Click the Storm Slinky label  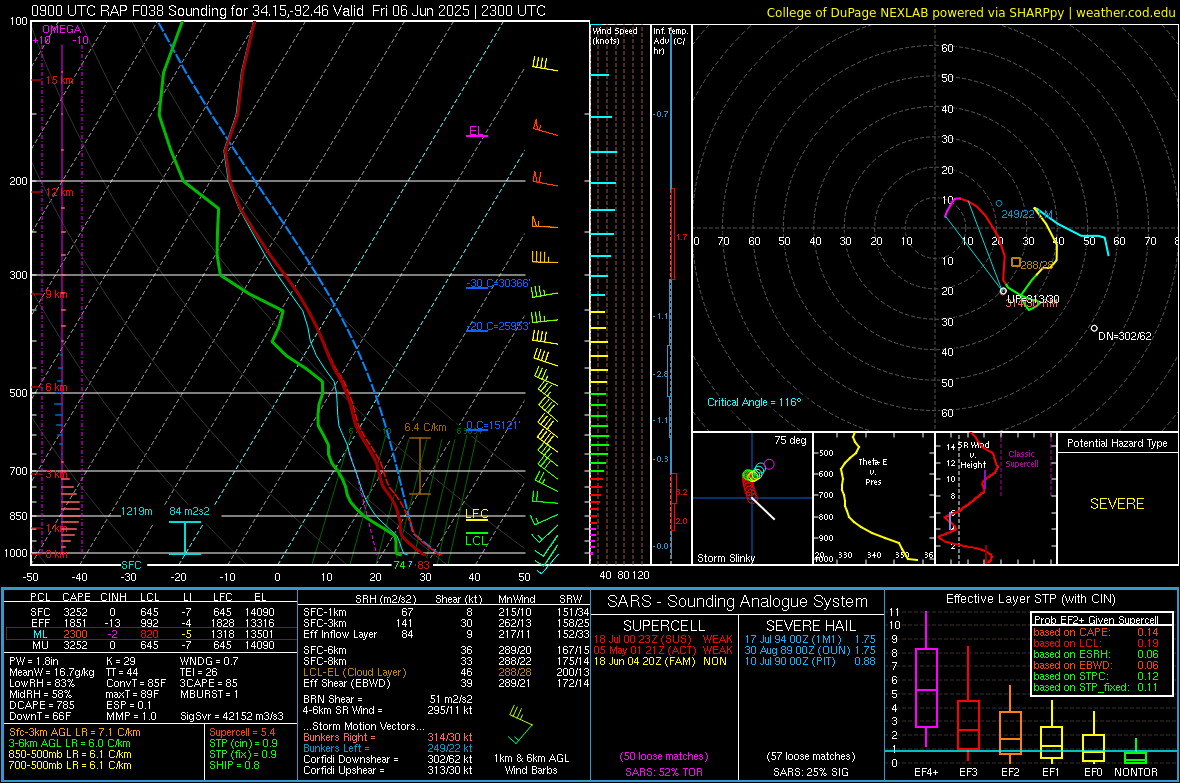[x=725, y=558]
